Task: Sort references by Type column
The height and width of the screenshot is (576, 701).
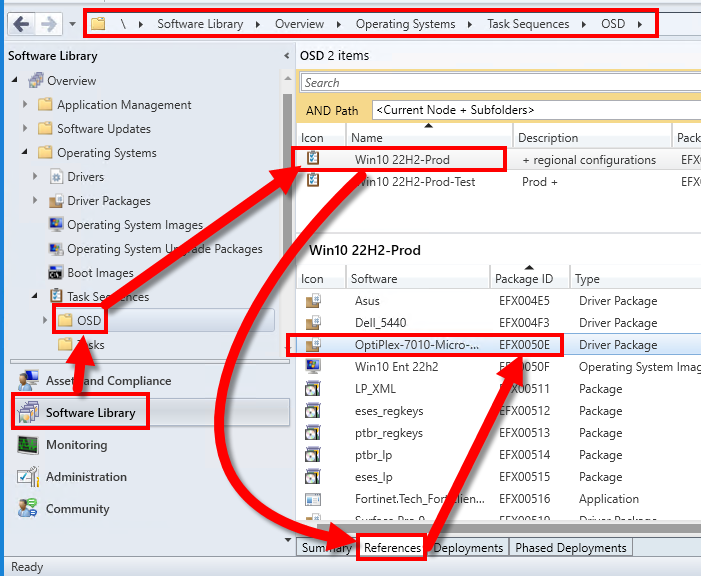Action: (636, 279)
